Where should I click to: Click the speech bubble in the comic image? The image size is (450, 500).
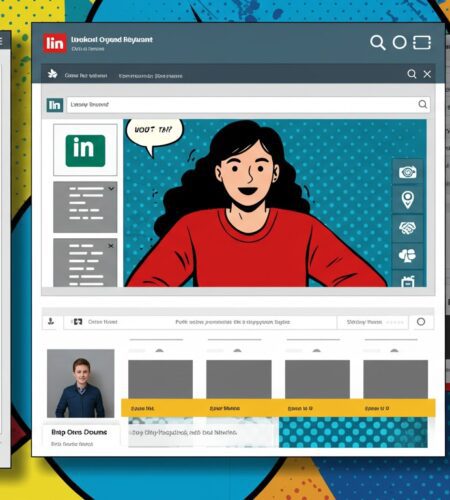tap(154, 135)
